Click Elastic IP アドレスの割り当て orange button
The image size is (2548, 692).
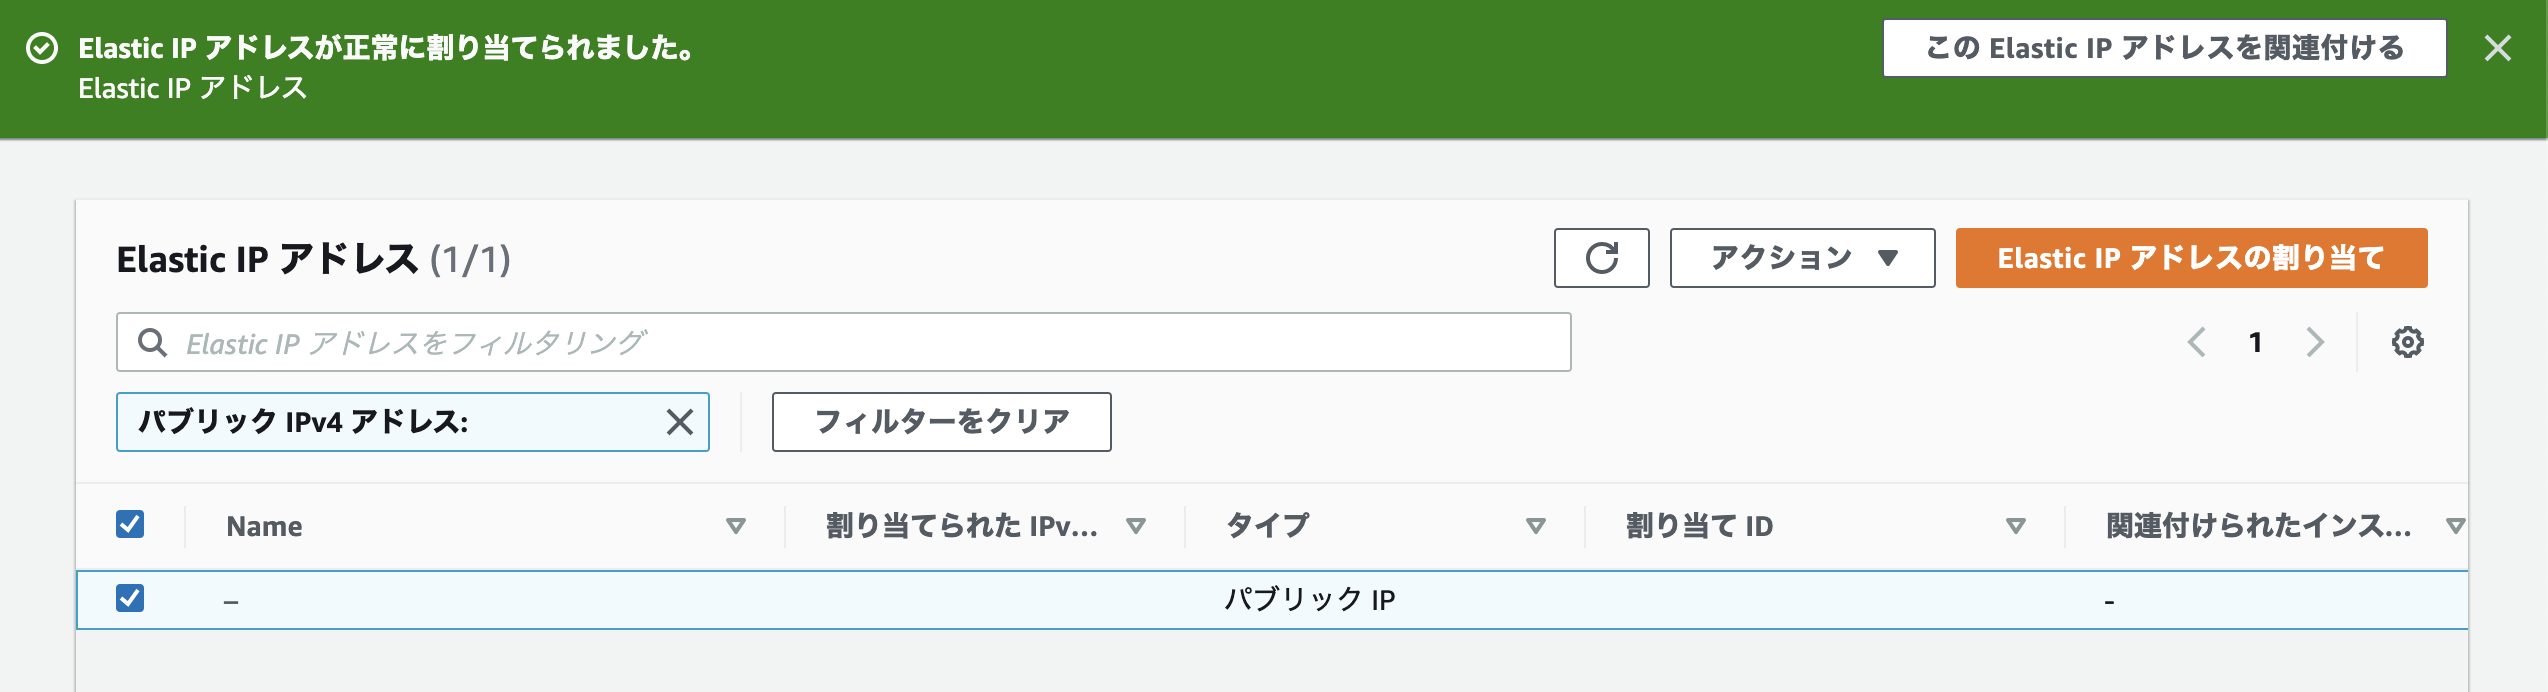tap(2191, 258)
